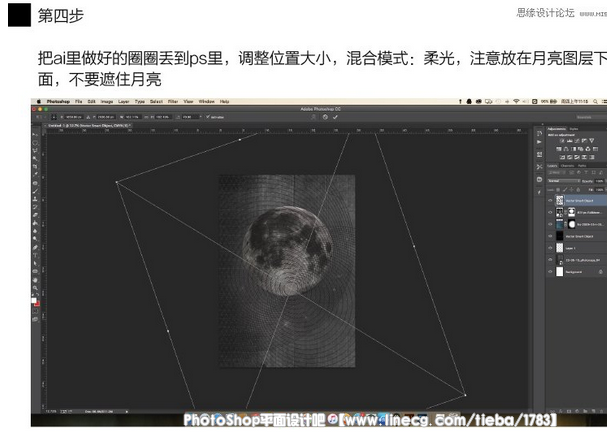Viewport: 607px width, 437px height.
Task: Select the Eraser tool
Action: tap(35, 215)
